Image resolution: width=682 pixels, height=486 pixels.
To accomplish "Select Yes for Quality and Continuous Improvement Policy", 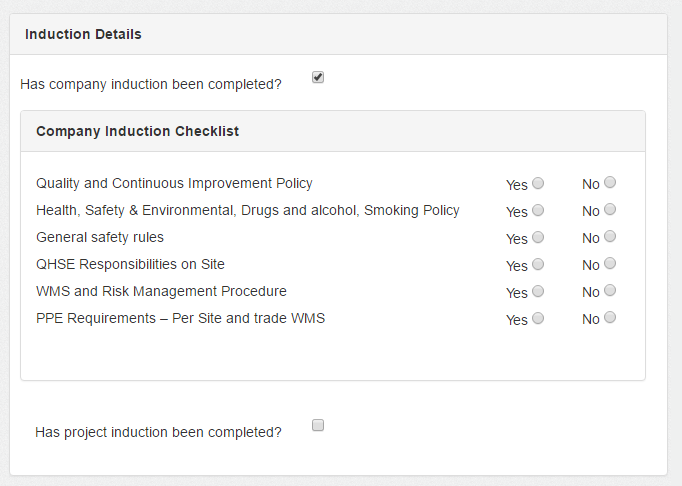I will click(x=538, y=183).
